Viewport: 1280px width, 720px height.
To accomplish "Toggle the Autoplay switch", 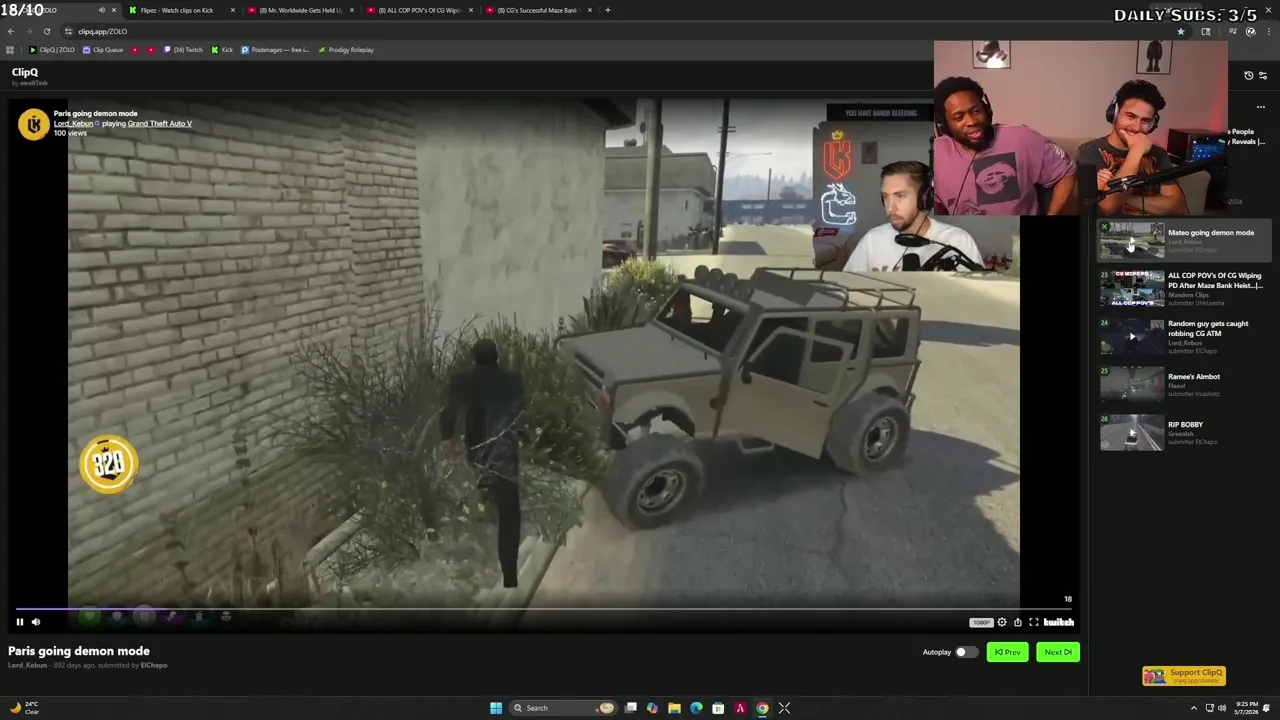I will (966, 652).
